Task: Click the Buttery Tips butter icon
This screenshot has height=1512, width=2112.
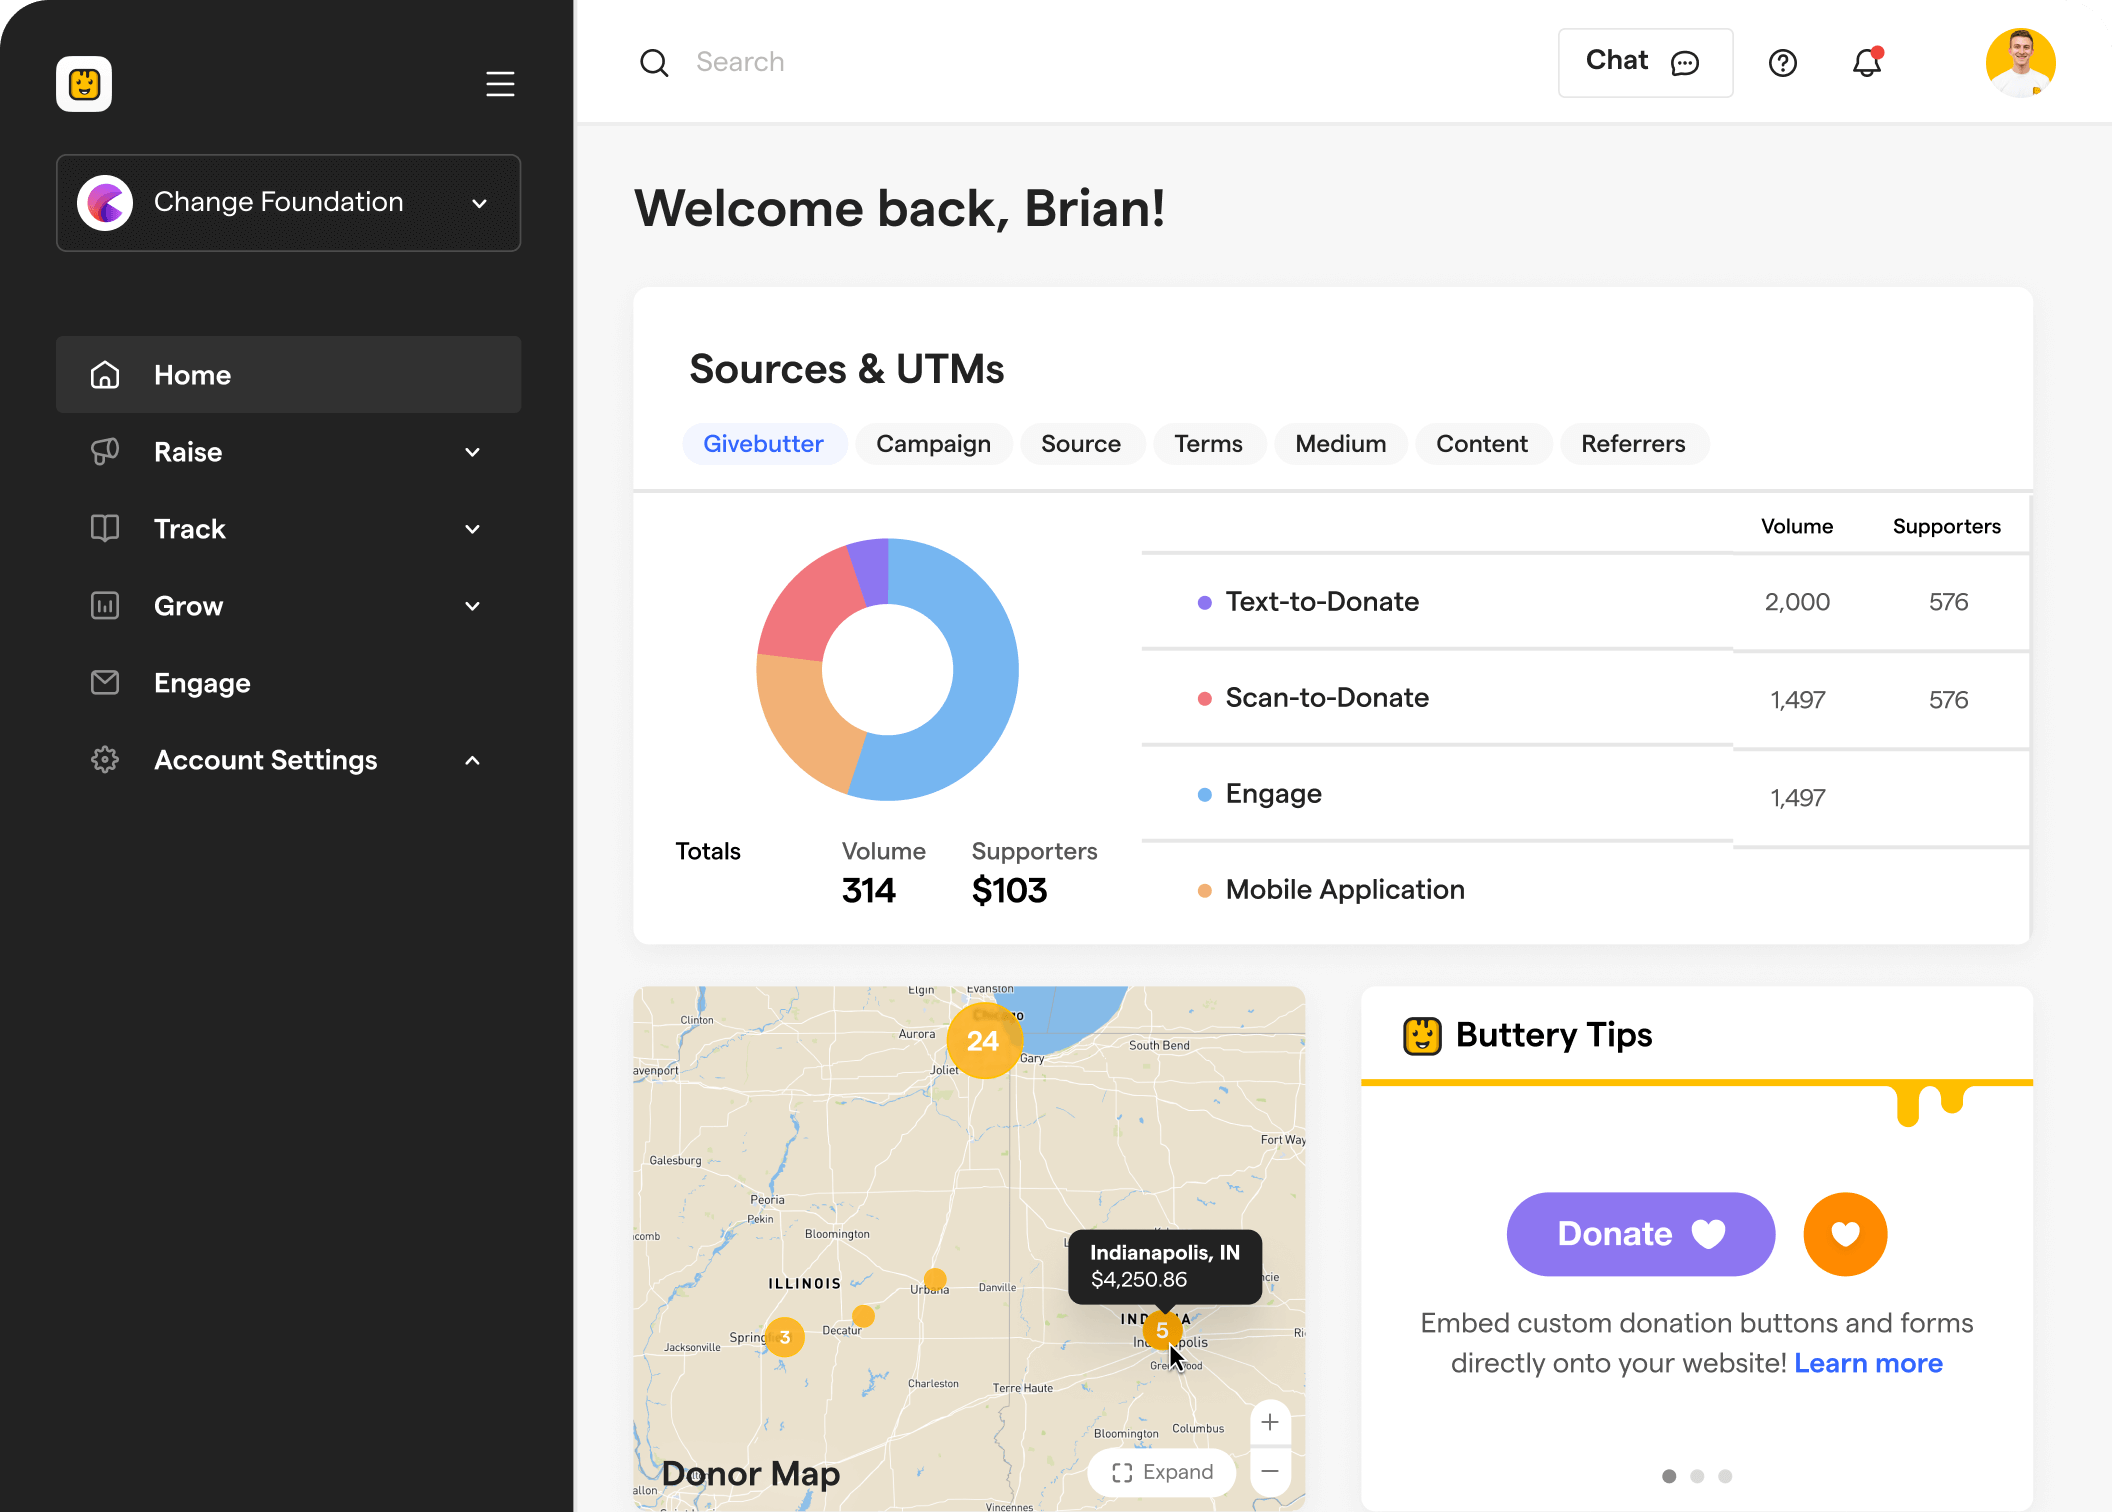Action: click(1422, 1036)
